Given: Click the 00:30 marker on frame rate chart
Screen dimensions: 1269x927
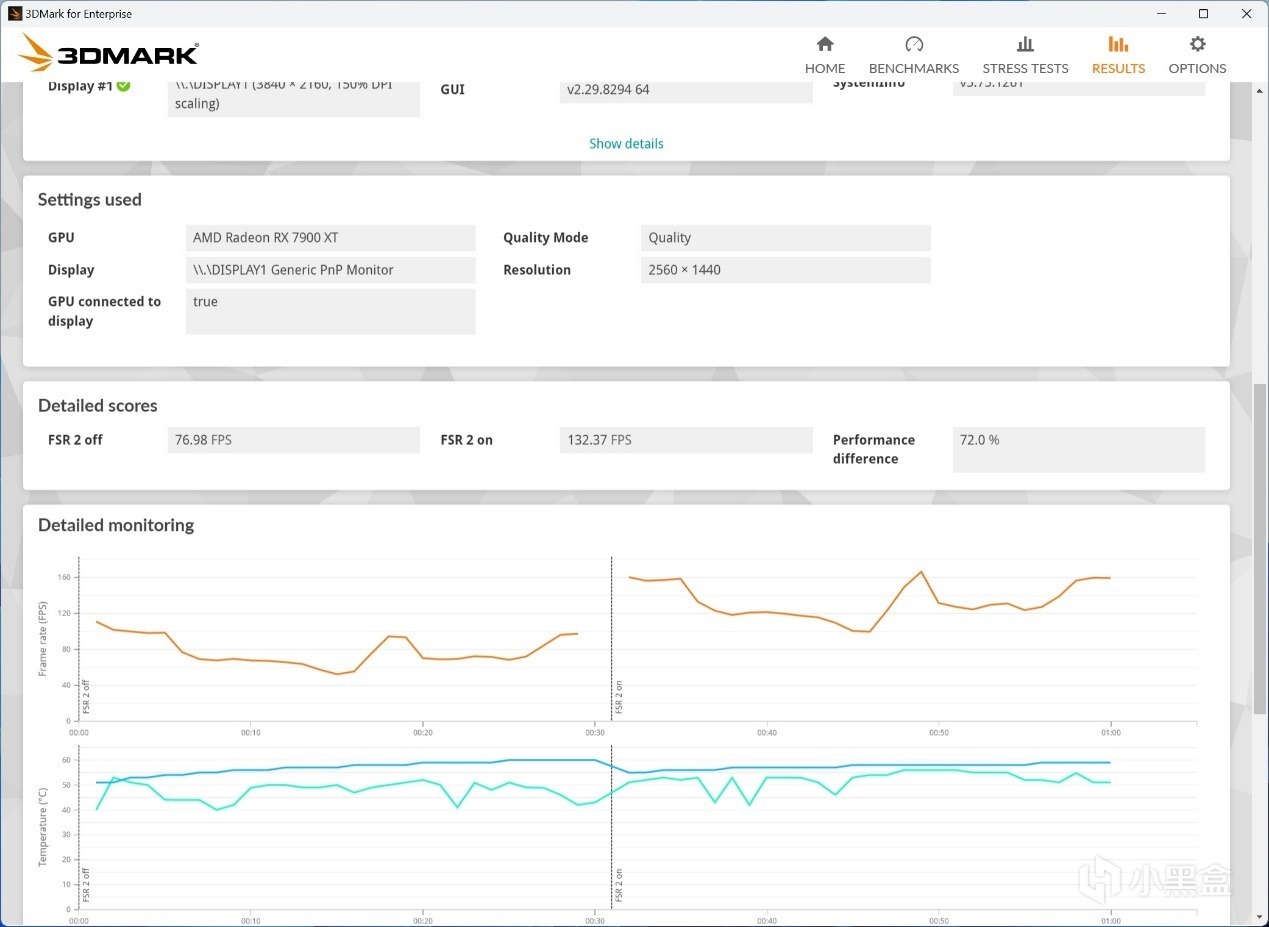Looking at the screenshot, I should pyautogui.click(x=595, y=732).
